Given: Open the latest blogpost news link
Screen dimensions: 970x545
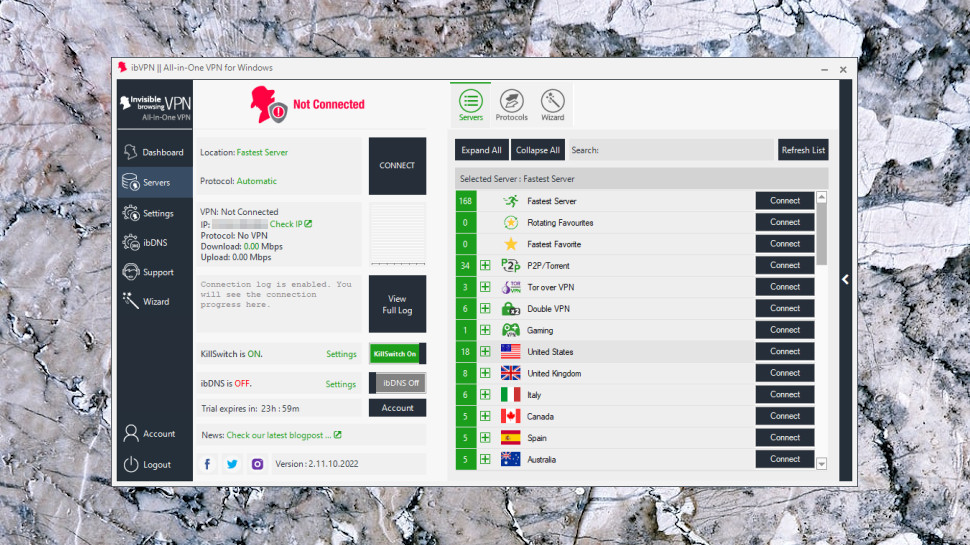Looking at the screenshot, I should [x=283, y=435].
